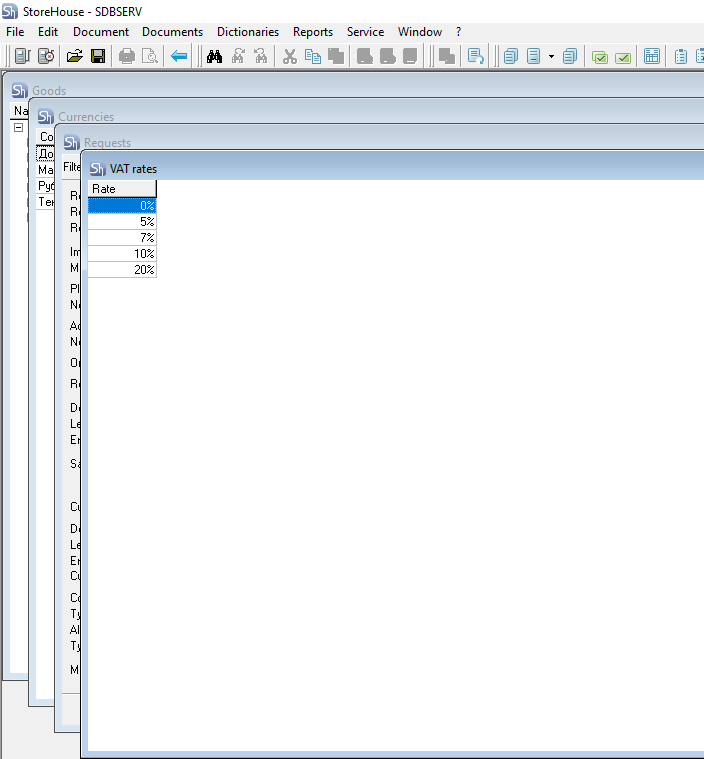
Task: Bring the Requests window to front
Action: click(x=300, y=143)
